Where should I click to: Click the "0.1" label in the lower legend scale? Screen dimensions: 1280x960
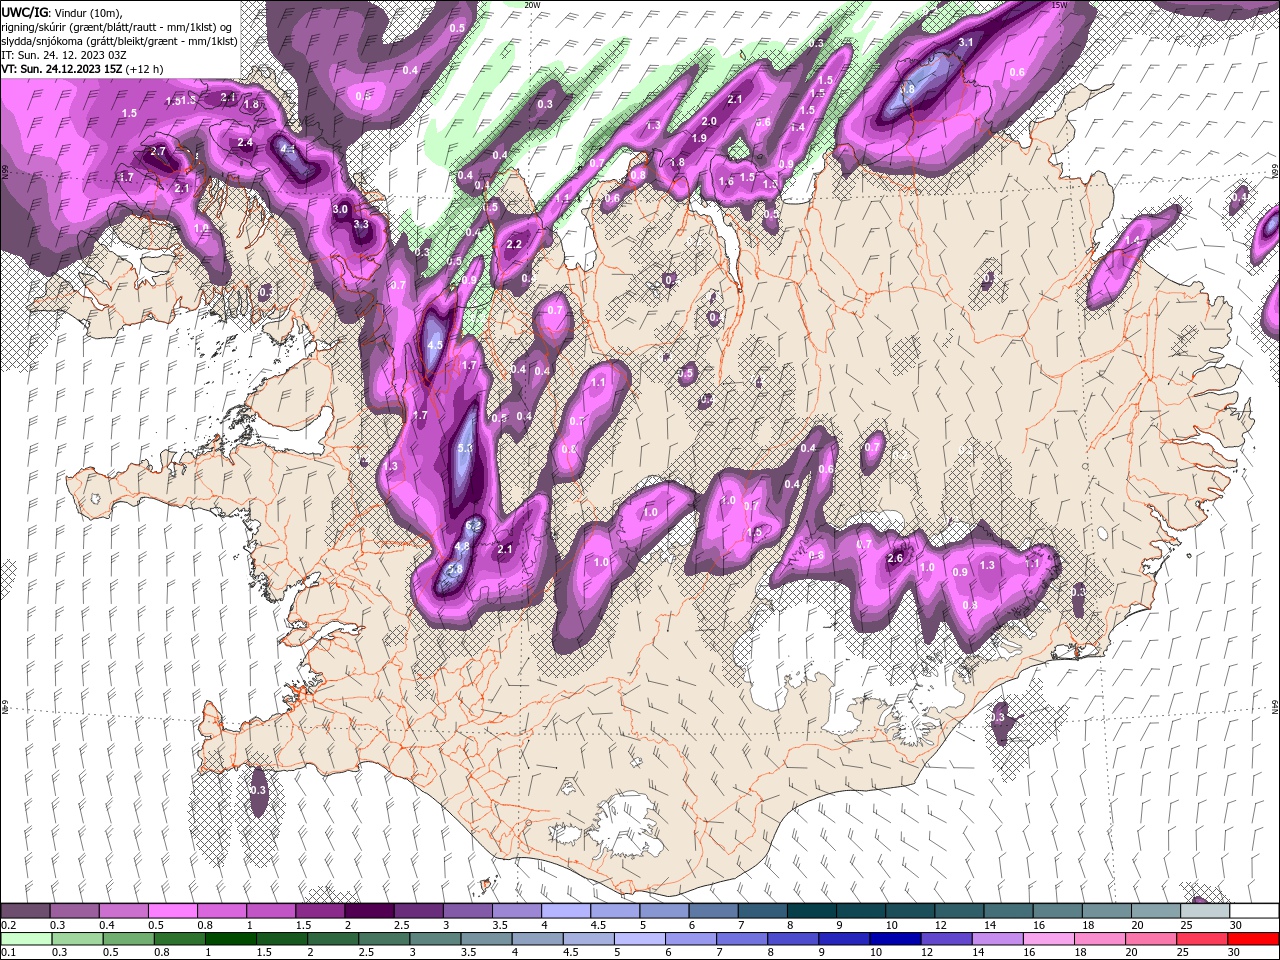coord(9,953)
